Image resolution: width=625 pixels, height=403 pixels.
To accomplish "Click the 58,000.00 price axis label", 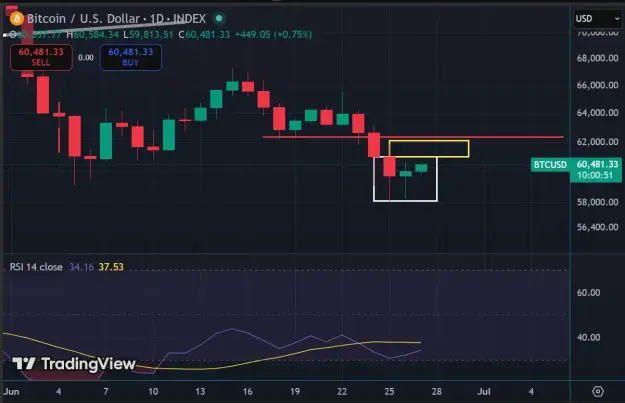I will (597, 202).
